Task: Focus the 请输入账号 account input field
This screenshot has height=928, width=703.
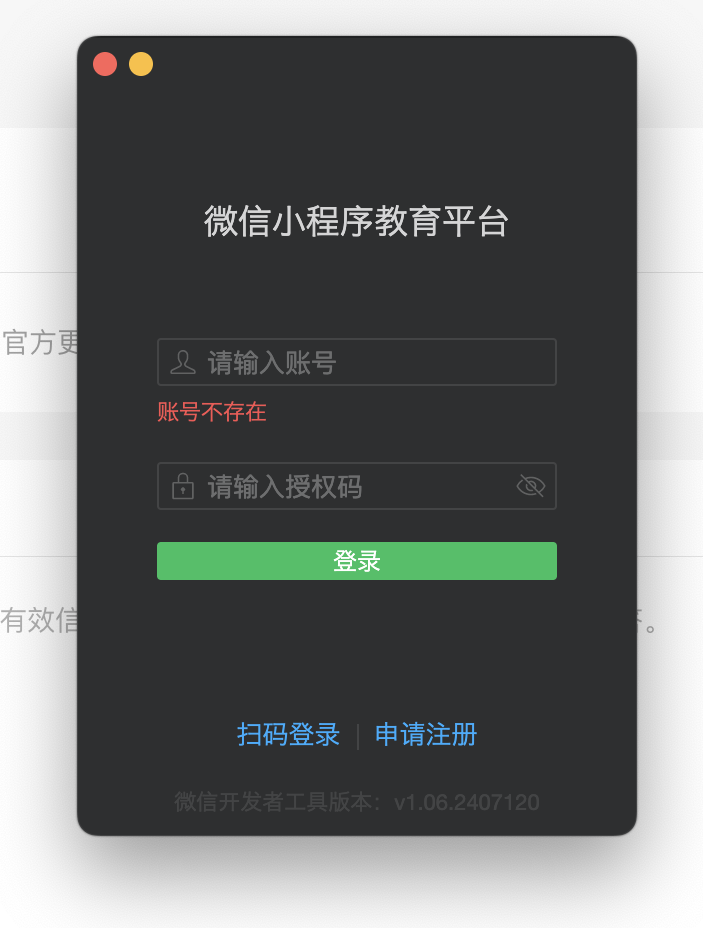Action: point(357,362)
